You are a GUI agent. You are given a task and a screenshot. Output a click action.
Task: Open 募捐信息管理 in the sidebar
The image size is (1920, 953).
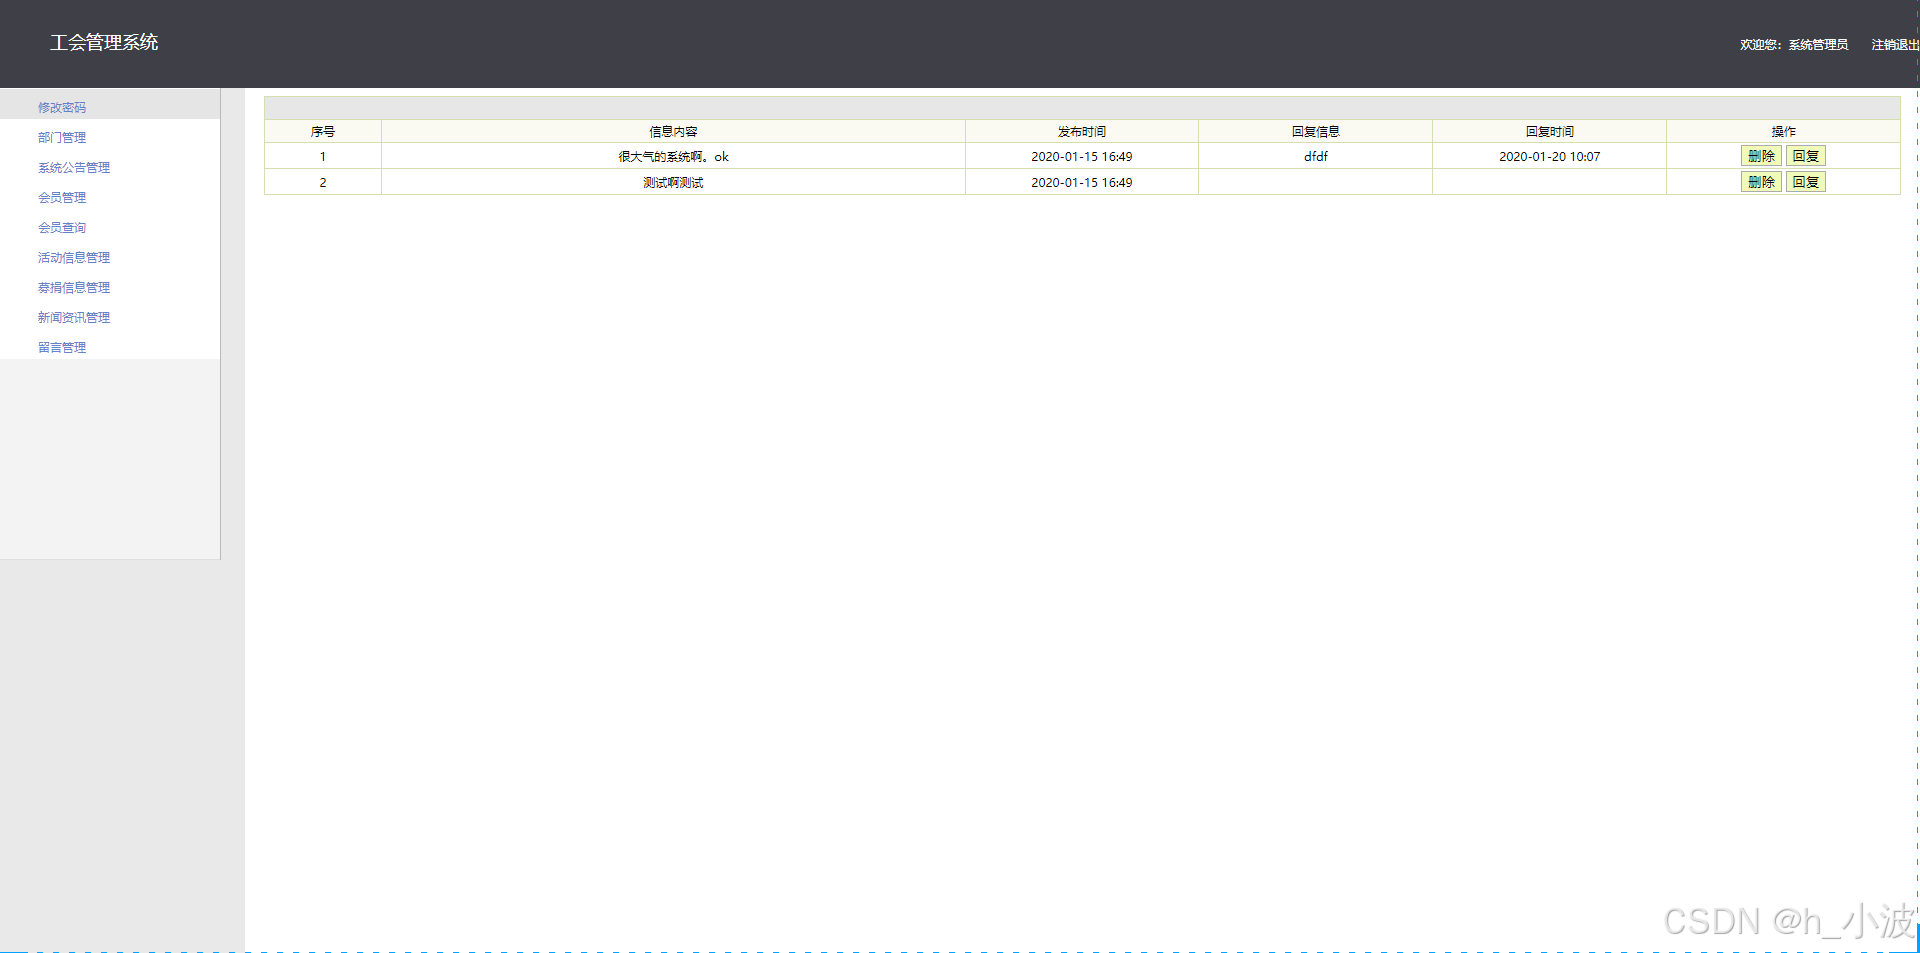(x=73, y=287)
